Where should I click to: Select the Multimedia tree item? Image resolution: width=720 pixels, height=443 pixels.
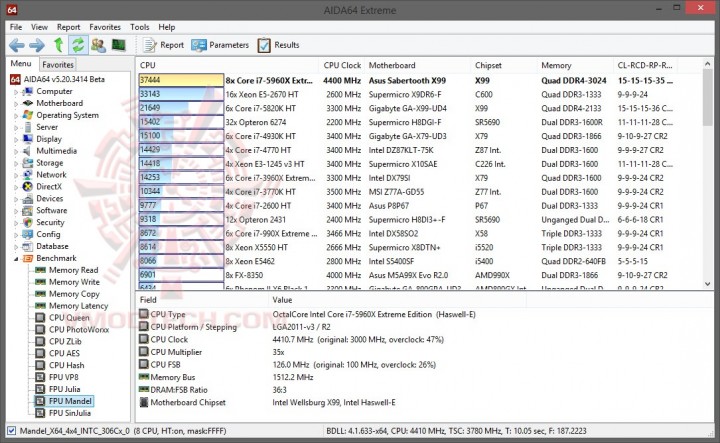56,151
